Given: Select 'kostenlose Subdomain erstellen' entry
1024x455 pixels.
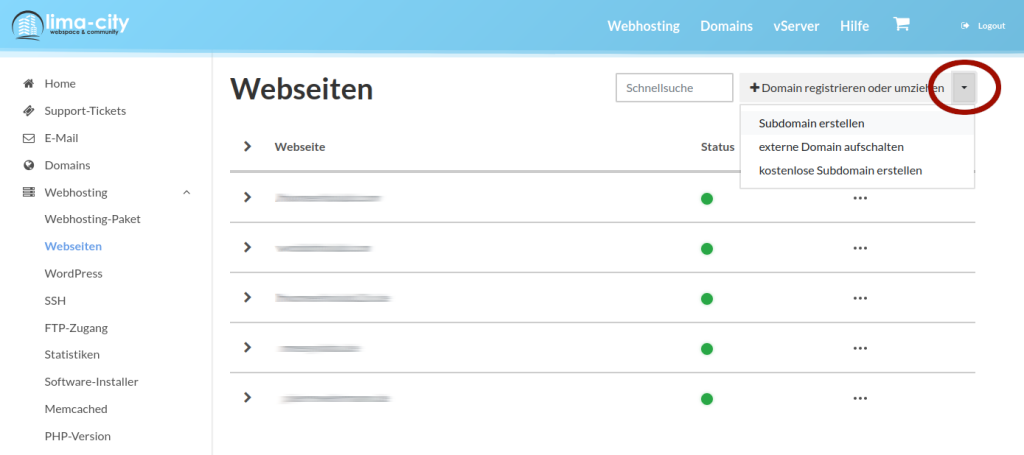Looking at the screenshot, I should 840,171.
